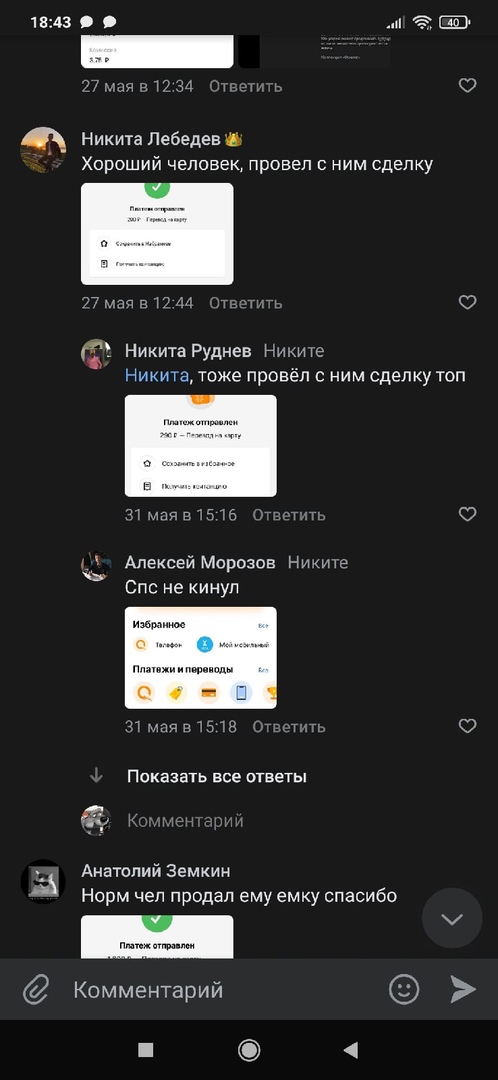The width and height of the screenshot is (498, 1080).
Task: Like Алексей Морозов's reply heart
Action: pos(468,726)
